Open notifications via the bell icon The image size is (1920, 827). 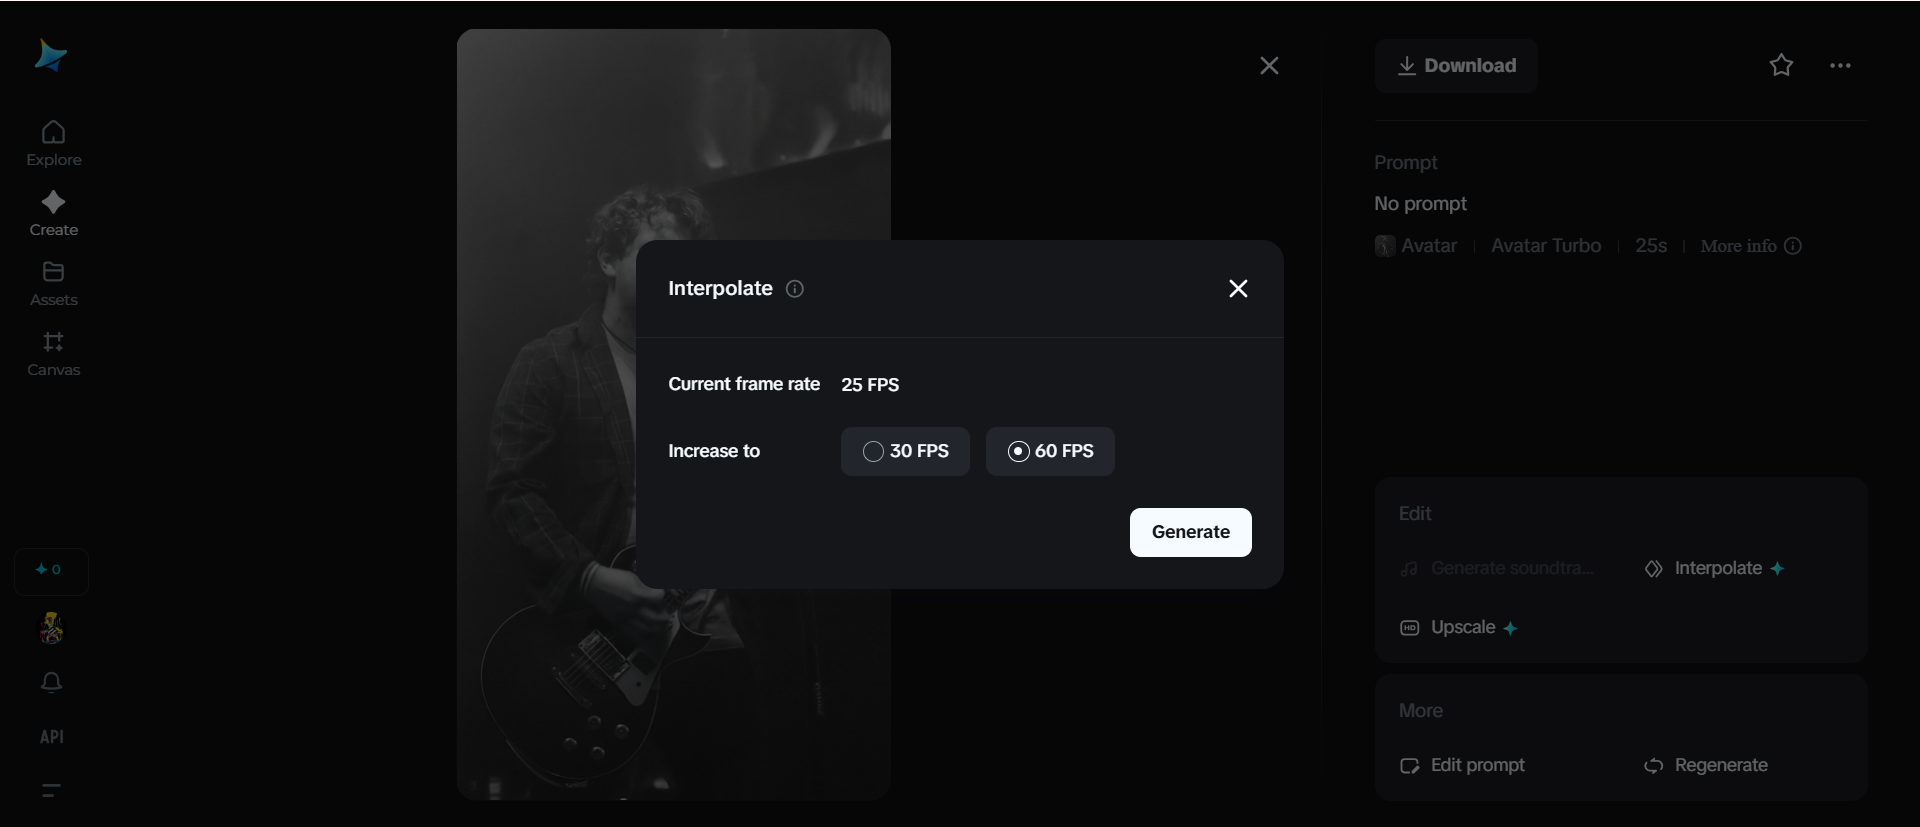tap(51, 682)
